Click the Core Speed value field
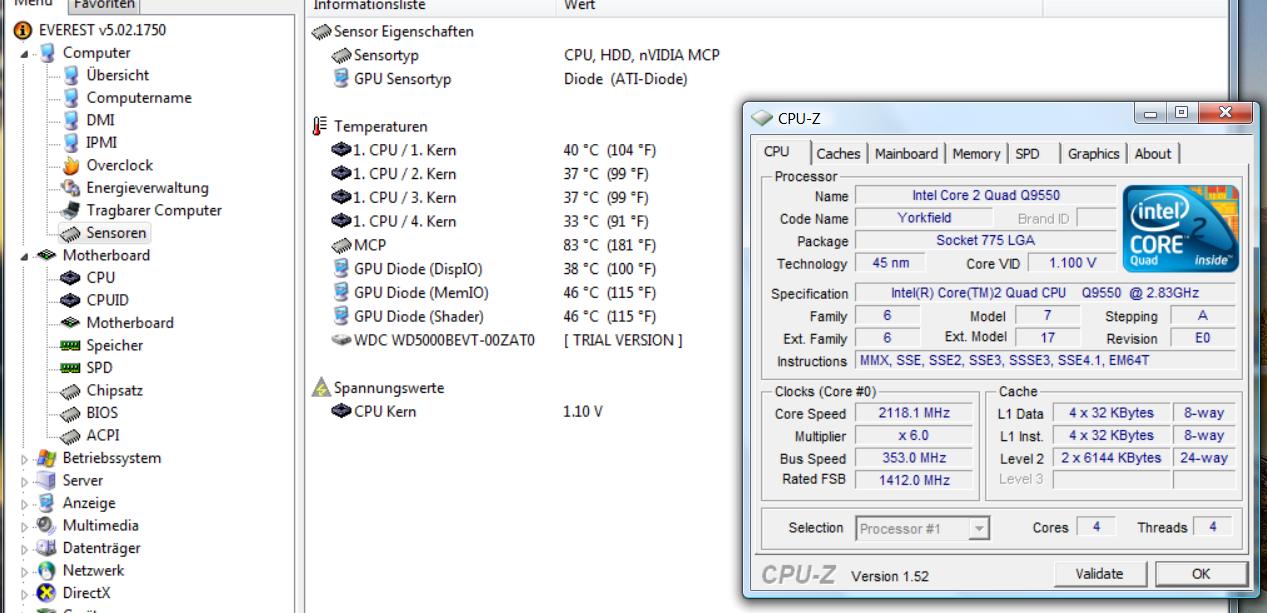 click(913, 413)
